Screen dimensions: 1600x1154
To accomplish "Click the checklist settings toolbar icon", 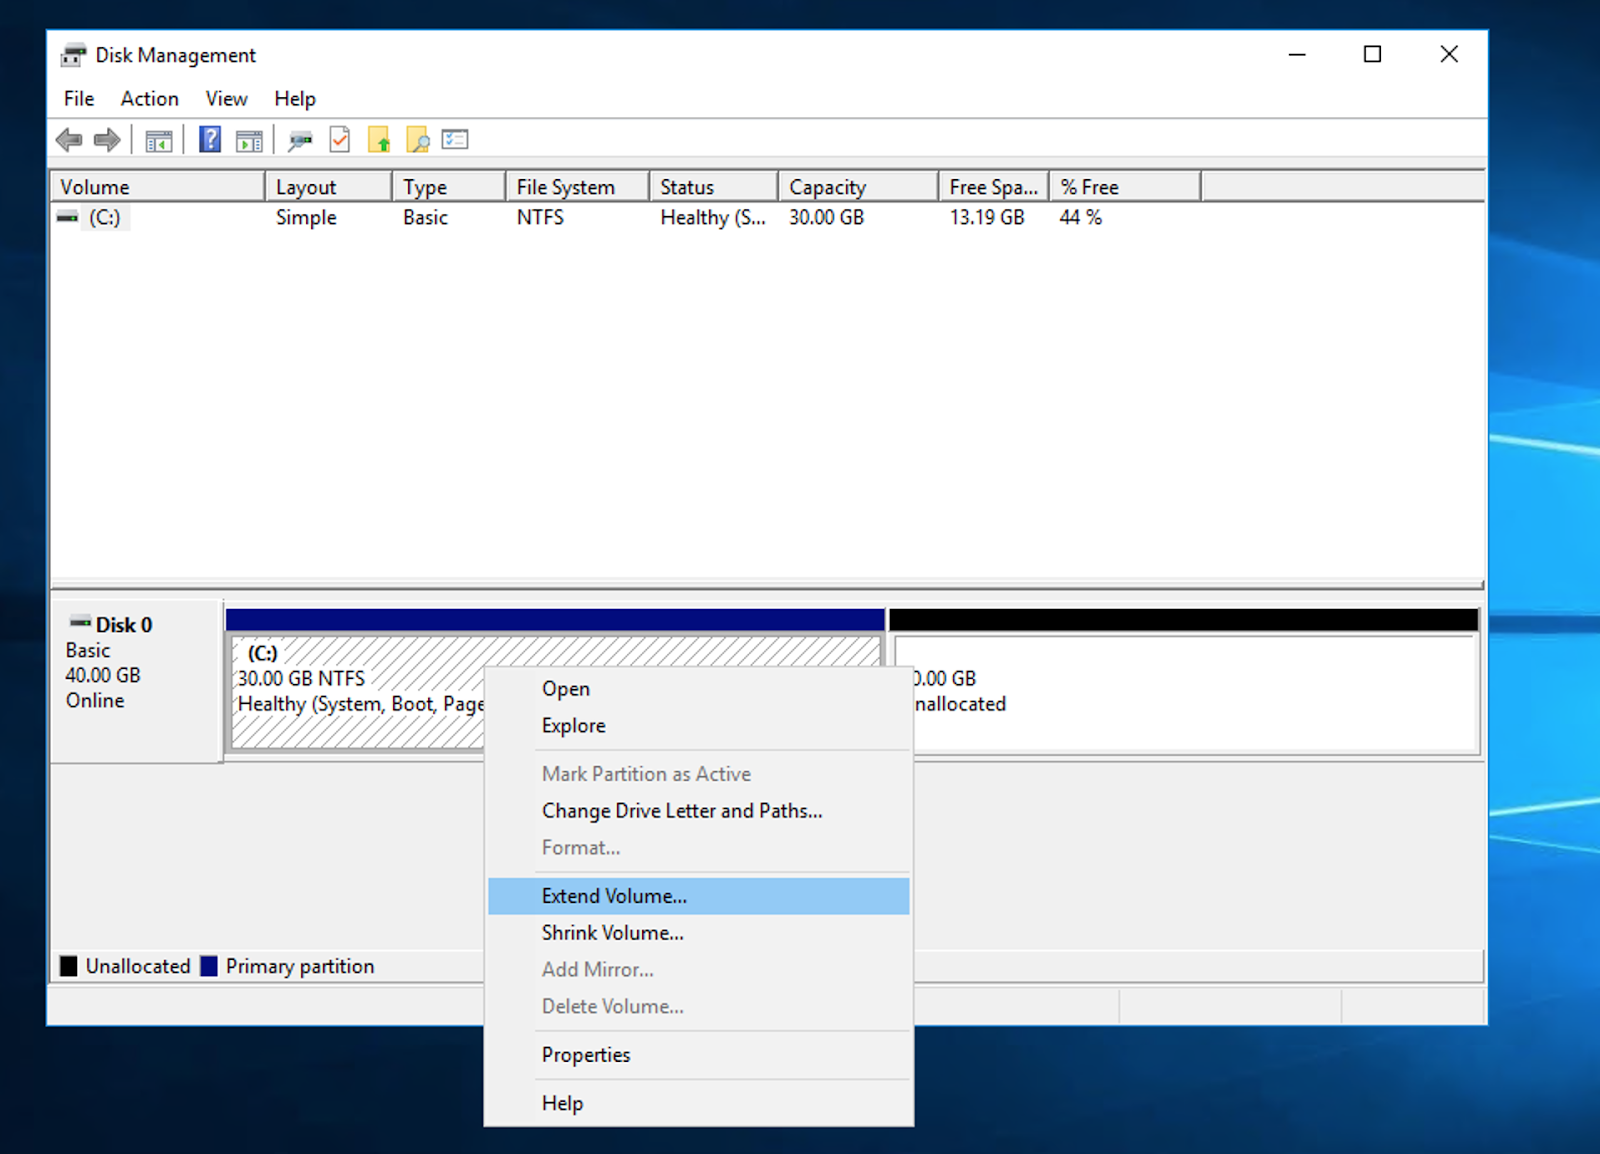I will [455, 140].
